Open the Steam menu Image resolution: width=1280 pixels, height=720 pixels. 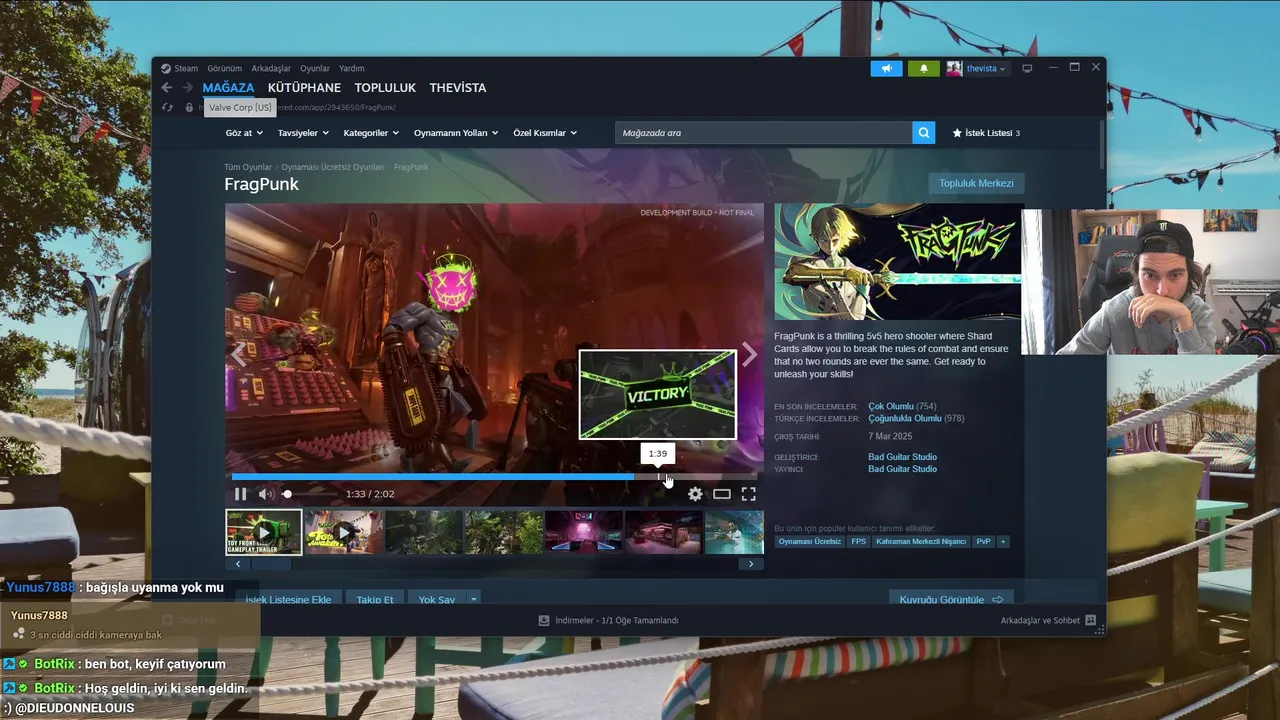click(181, 68)
